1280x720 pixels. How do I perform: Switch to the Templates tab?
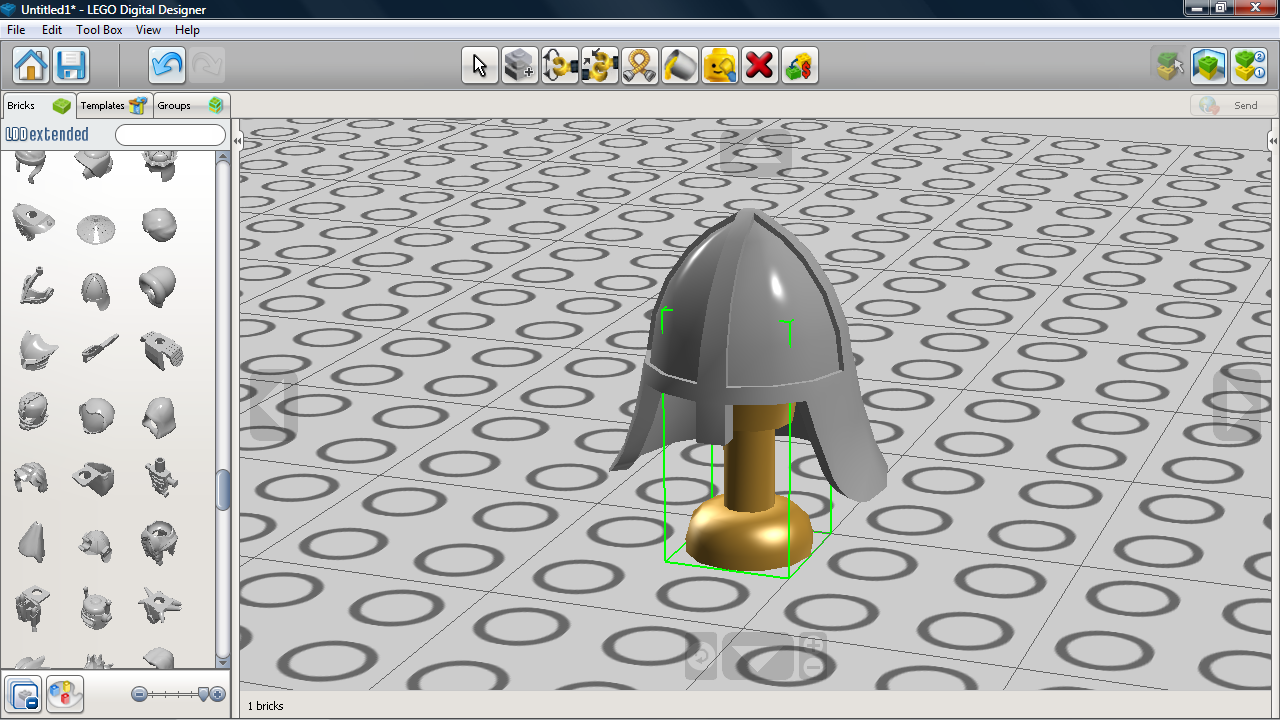pyautogui.click(x=115, y=105)
